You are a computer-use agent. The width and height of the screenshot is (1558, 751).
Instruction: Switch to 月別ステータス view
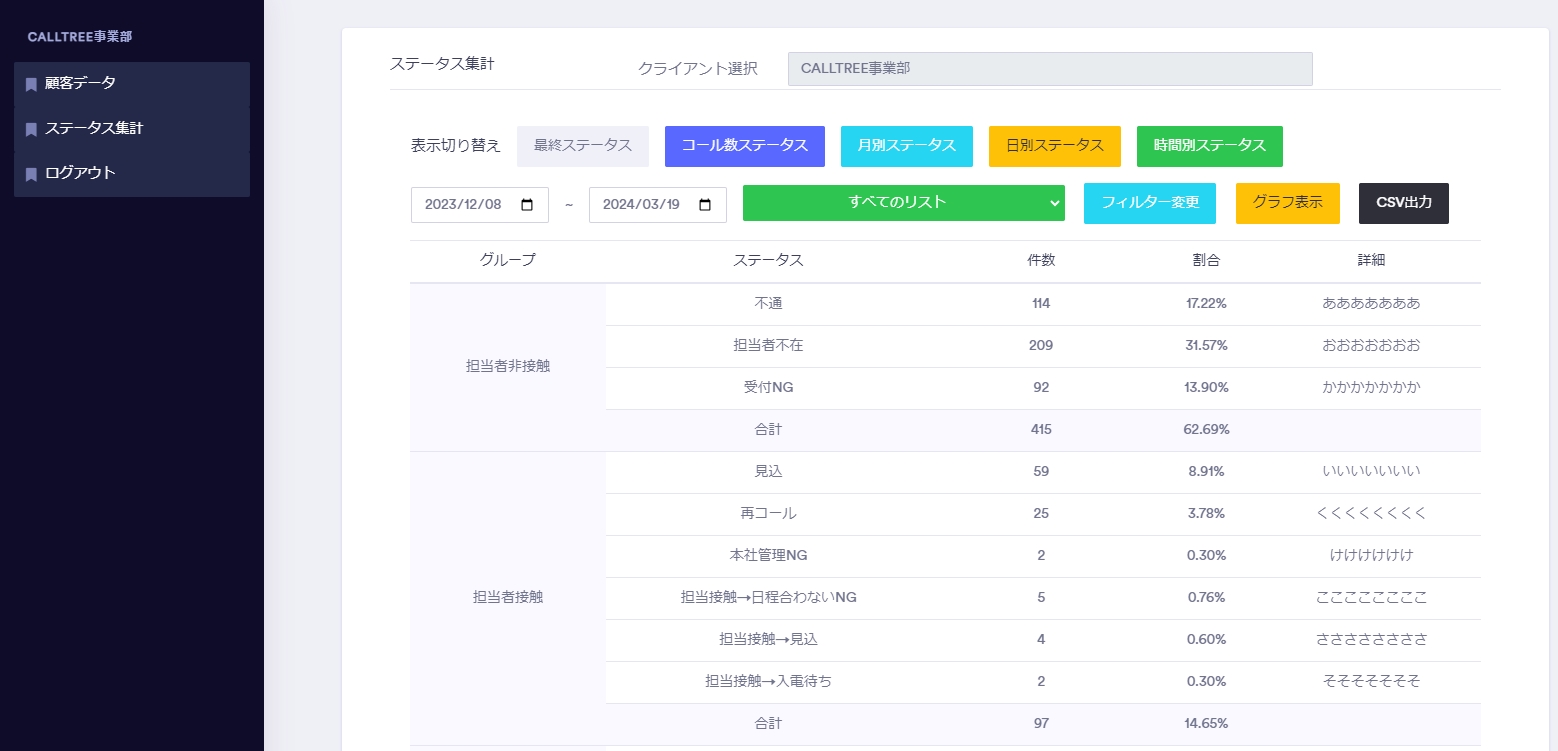pyautogui.click(x=907, y=146)
